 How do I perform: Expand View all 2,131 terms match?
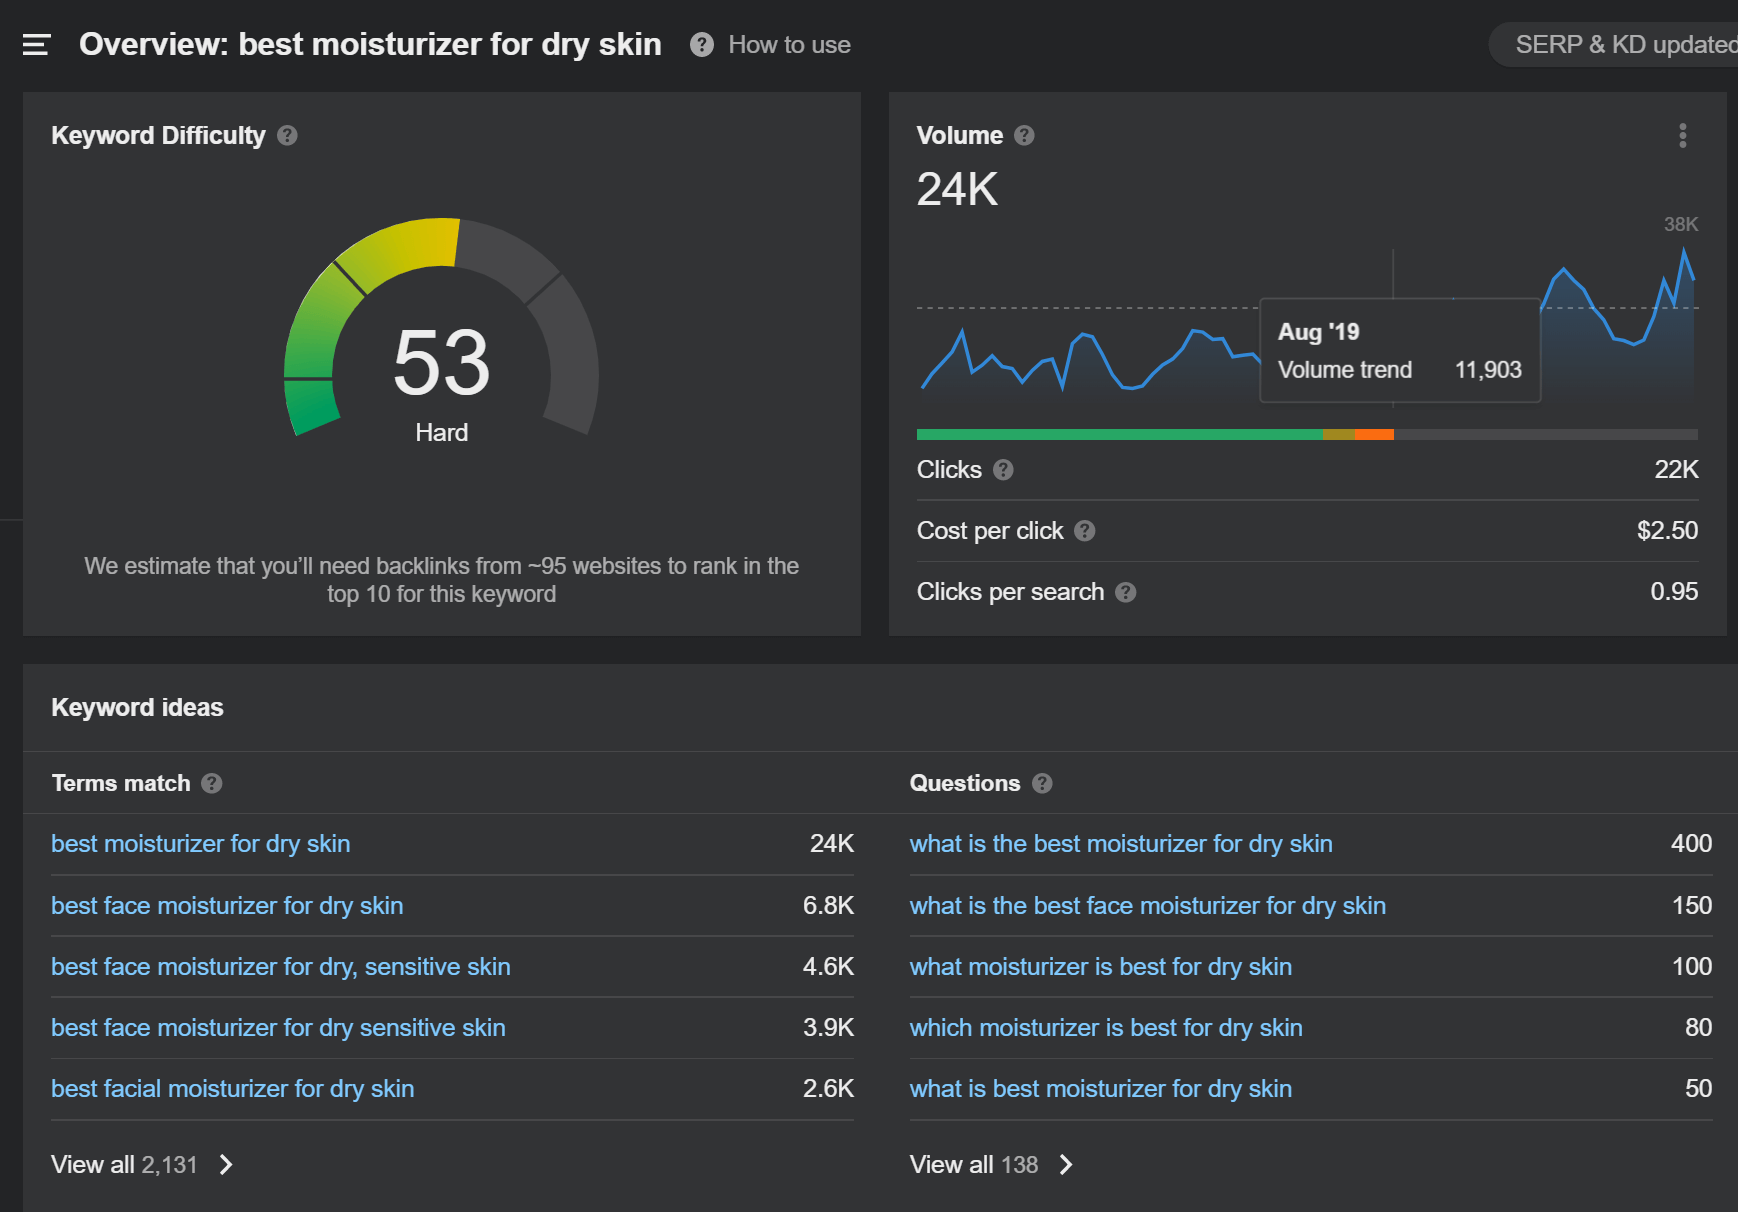coord(141,1165)
